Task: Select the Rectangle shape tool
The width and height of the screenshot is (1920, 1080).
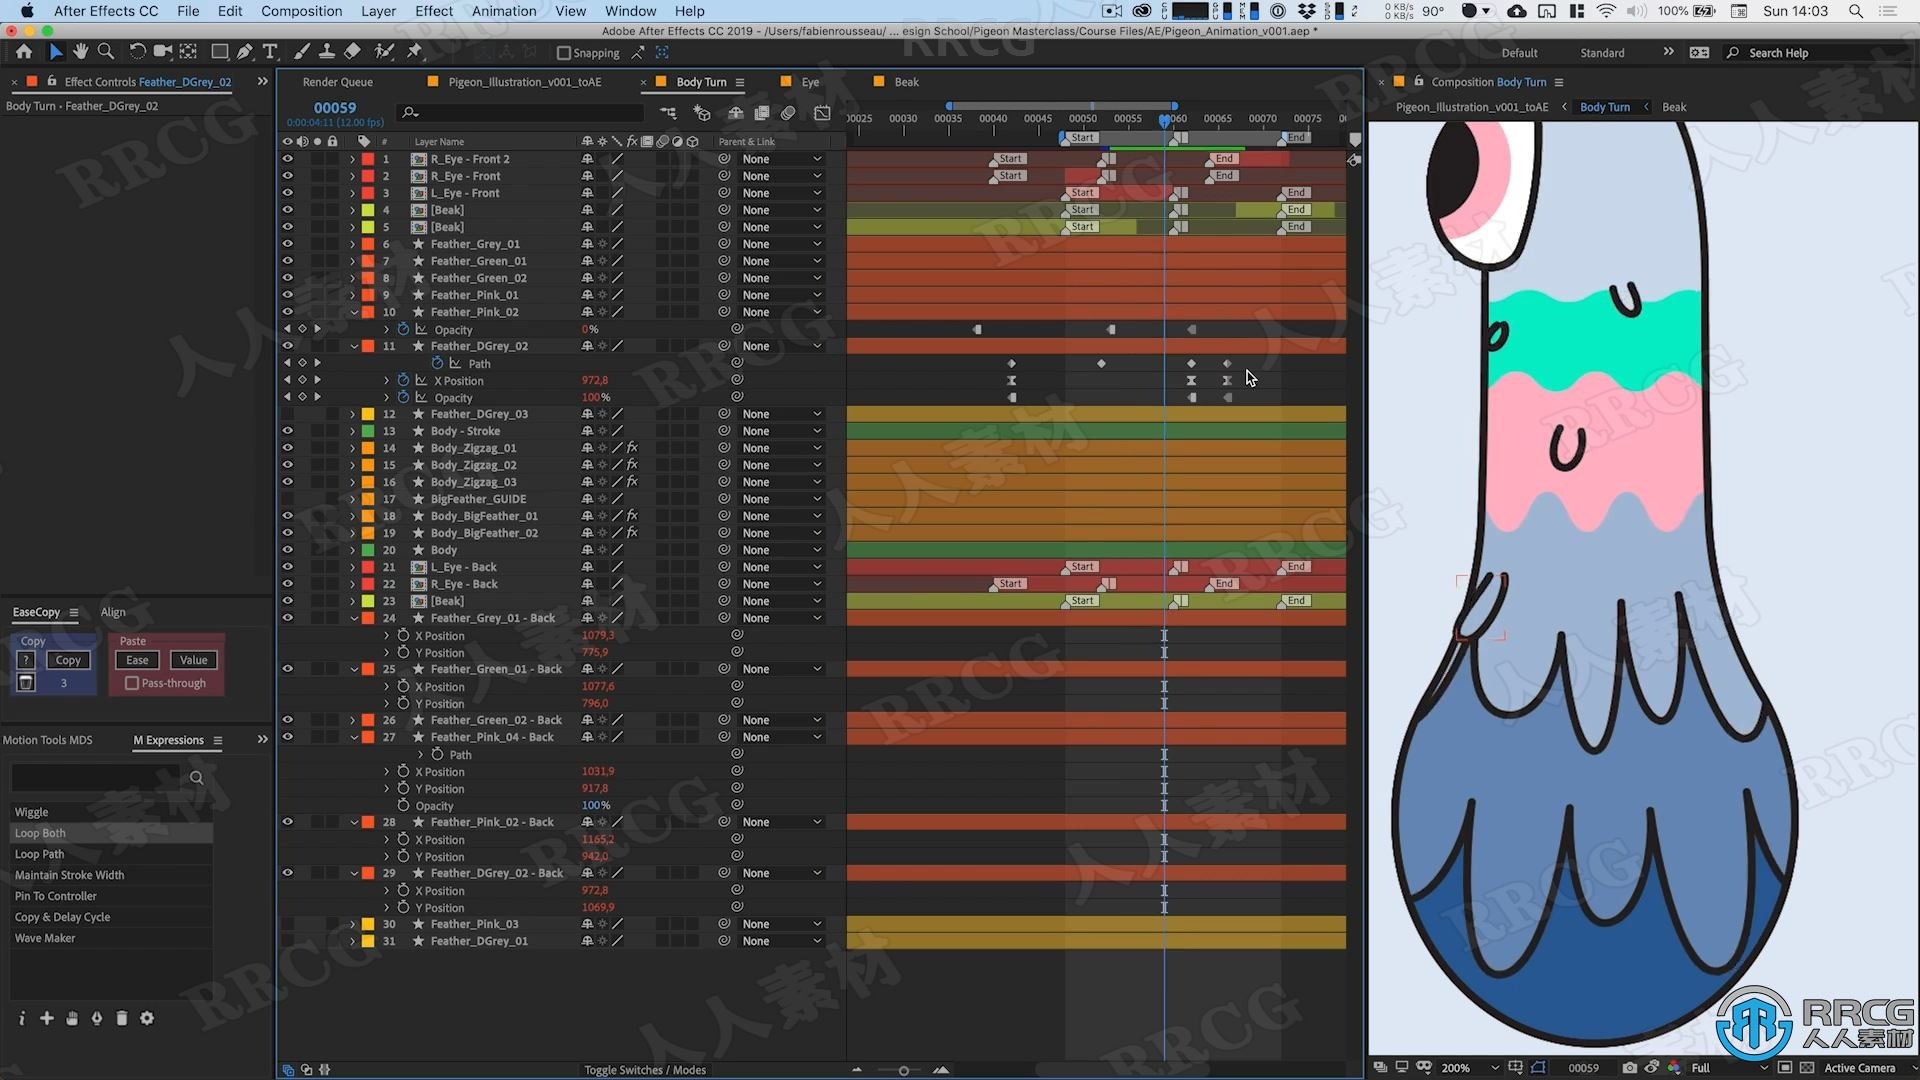Action: [x=219, y=51]
